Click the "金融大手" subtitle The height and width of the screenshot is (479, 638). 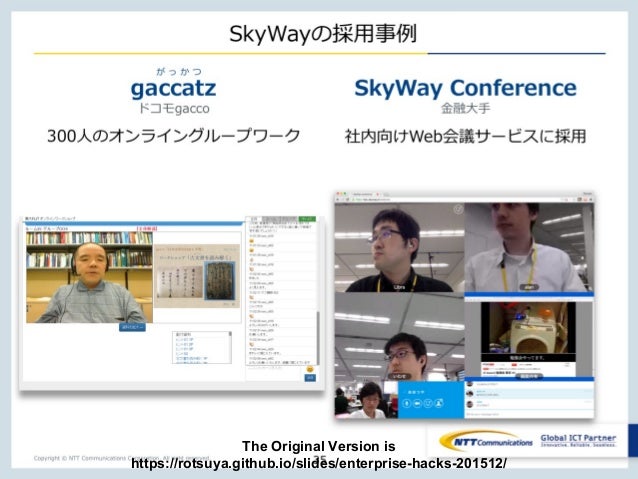tap(465, 108)
